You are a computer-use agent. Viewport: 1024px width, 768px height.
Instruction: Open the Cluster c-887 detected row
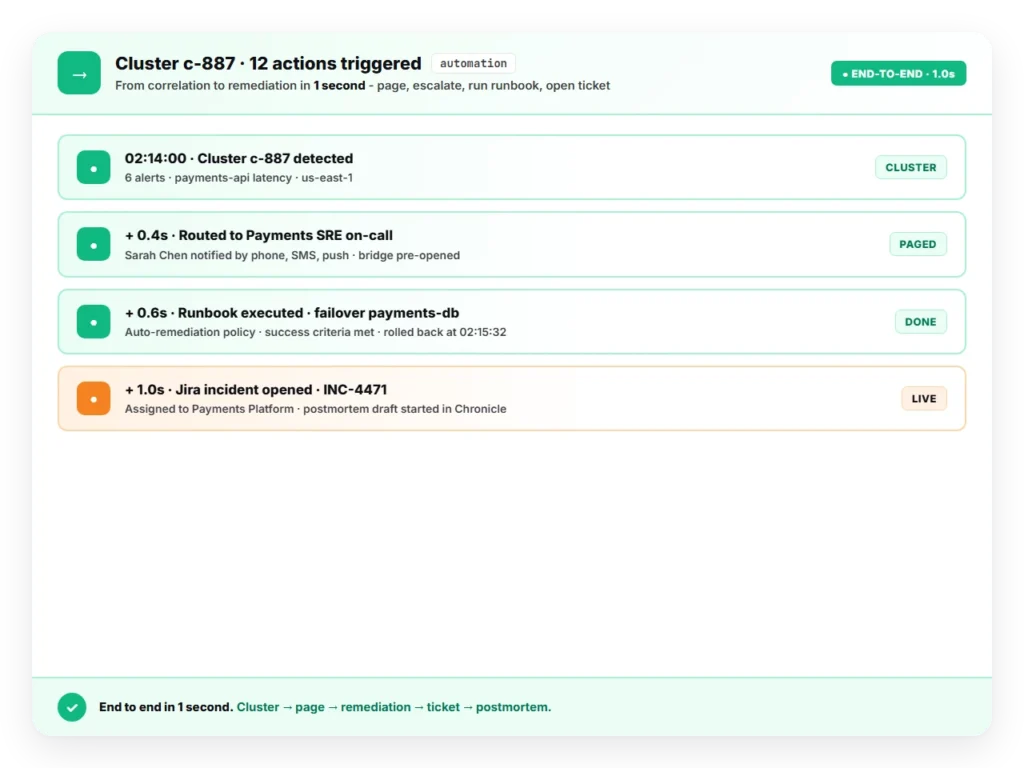coord(511,167)
